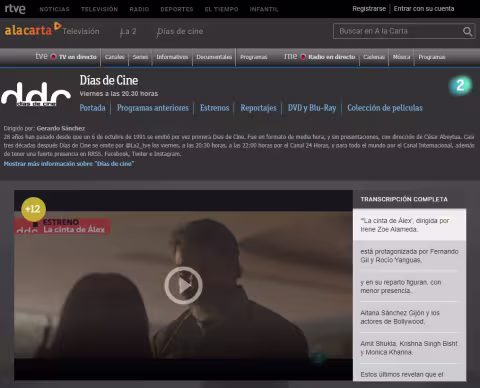Open Radio in top menu
The width and height of the screenshot is (480, 388).
pyautogui.click(x=139, y=9)
